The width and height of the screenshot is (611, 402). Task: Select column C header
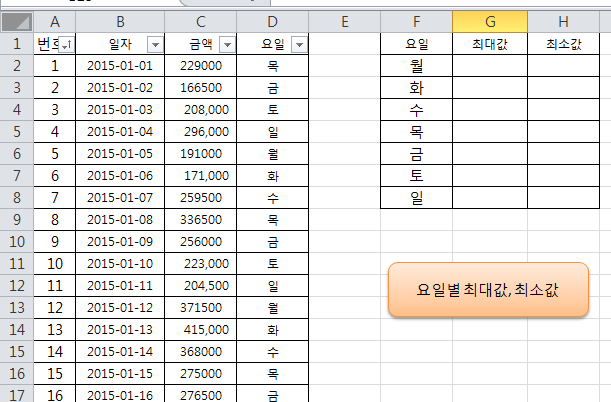(200, 22)
